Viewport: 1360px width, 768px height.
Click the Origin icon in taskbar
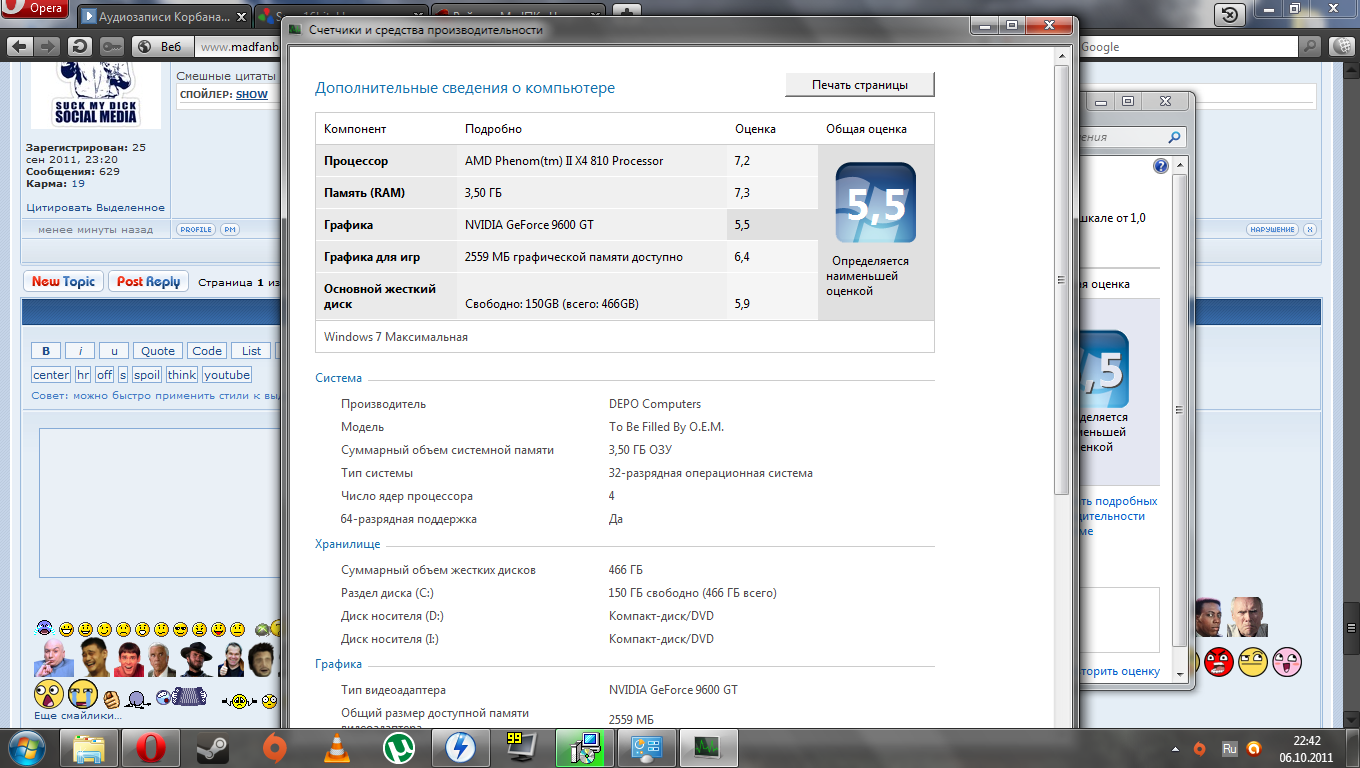pos(274,747)
